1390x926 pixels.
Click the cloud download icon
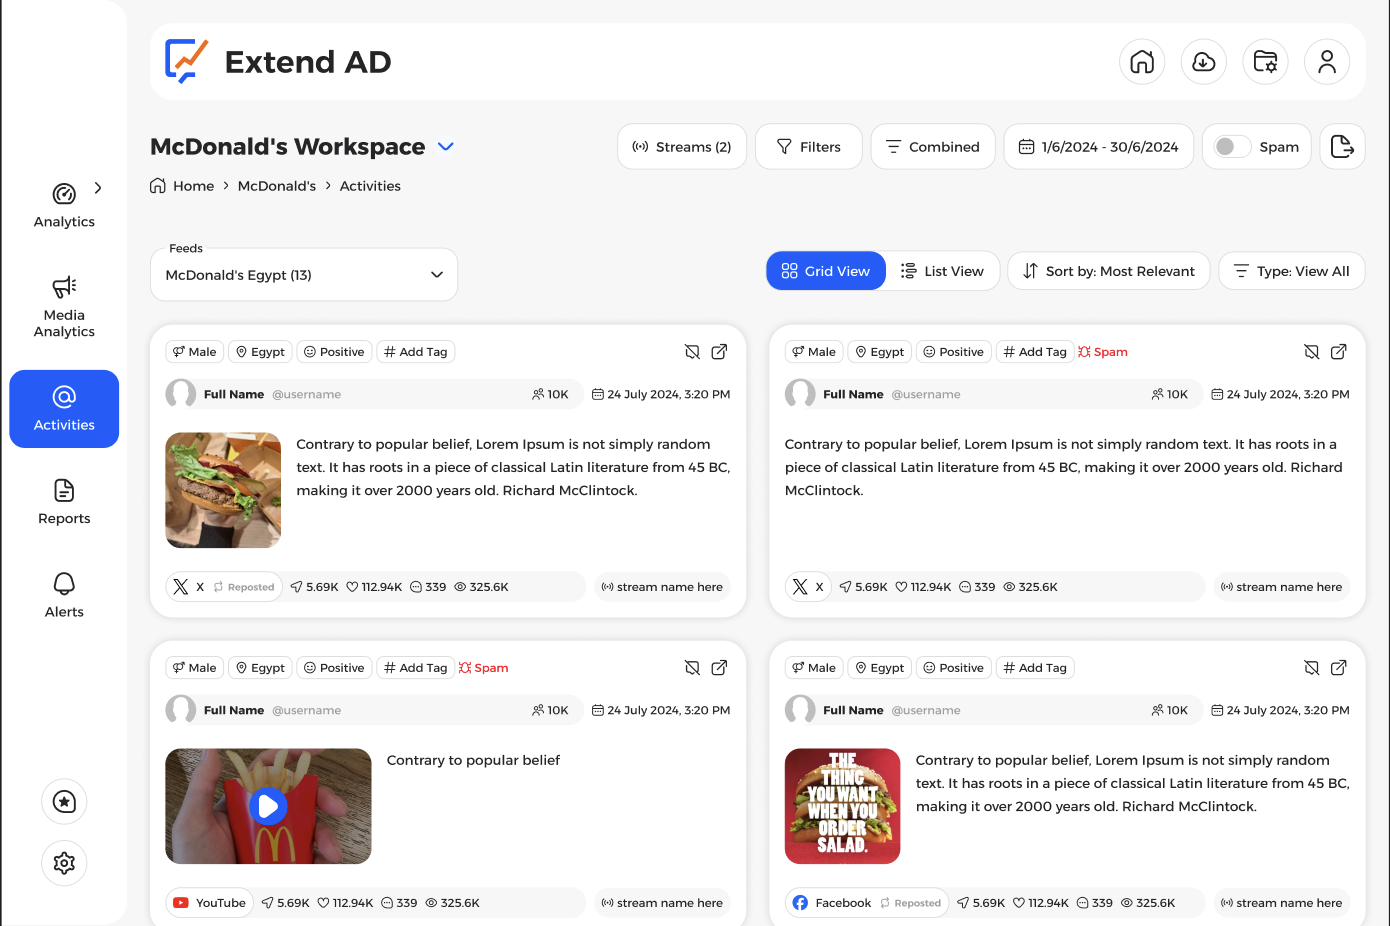[x=1204, y=62]
